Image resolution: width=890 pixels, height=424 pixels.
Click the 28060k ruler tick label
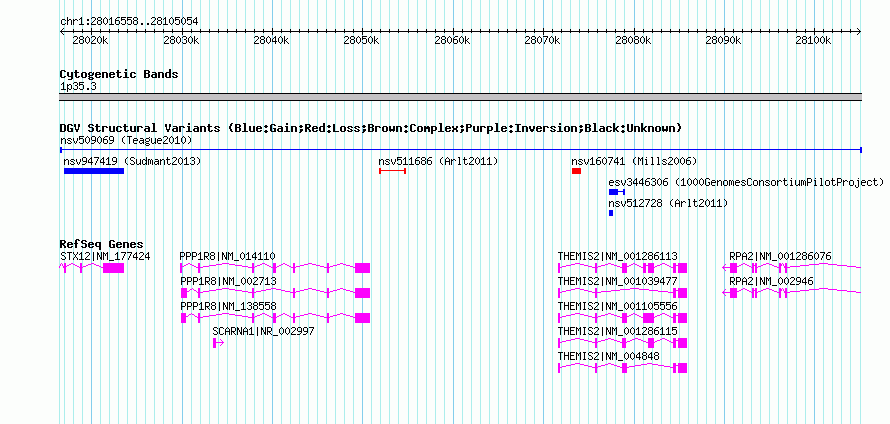tap(452, 41)
